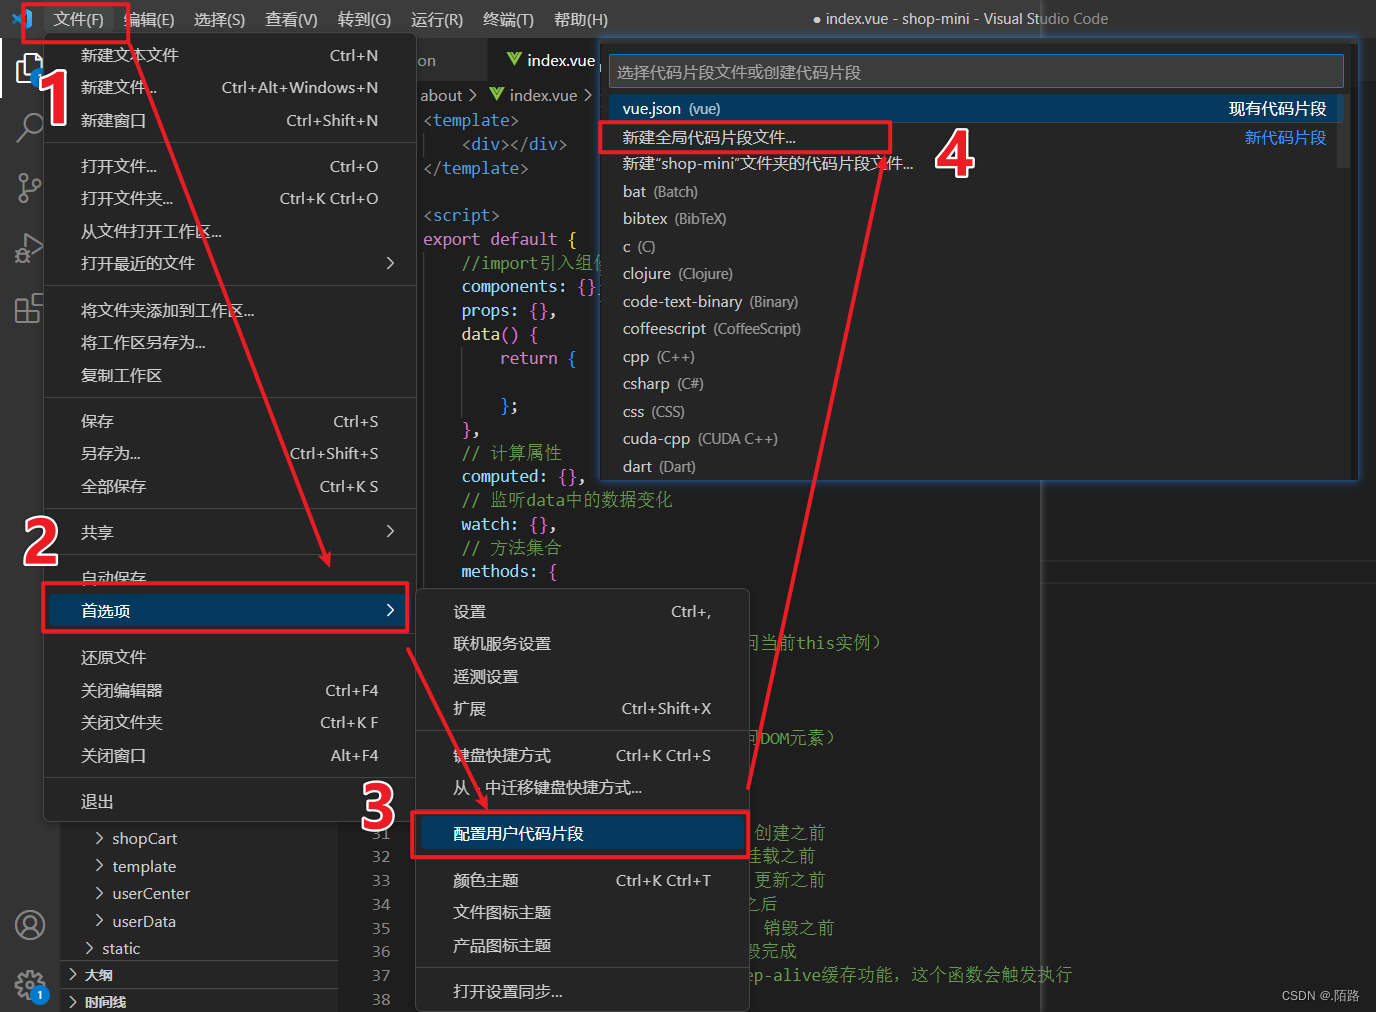Choose 复制工作区 menu entry
This screenshot has width=1376, height=1012.
point(230,375)
